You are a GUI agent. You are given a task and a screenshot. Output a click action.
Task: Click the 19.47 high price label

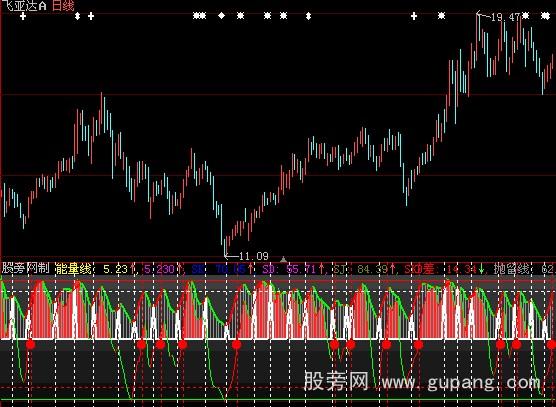click(x=505, y=17)
